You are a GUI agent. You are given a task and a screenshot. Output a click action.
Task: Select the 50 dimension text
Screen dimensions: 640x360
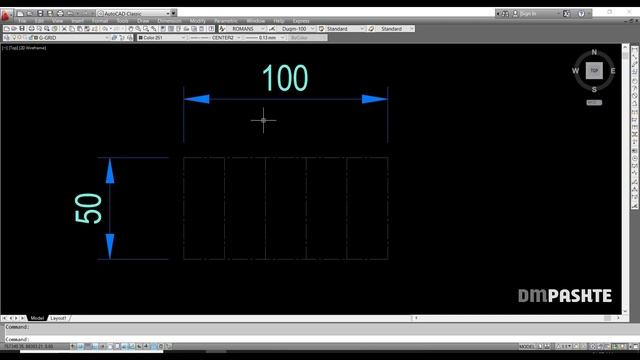(x=88, y=209)
